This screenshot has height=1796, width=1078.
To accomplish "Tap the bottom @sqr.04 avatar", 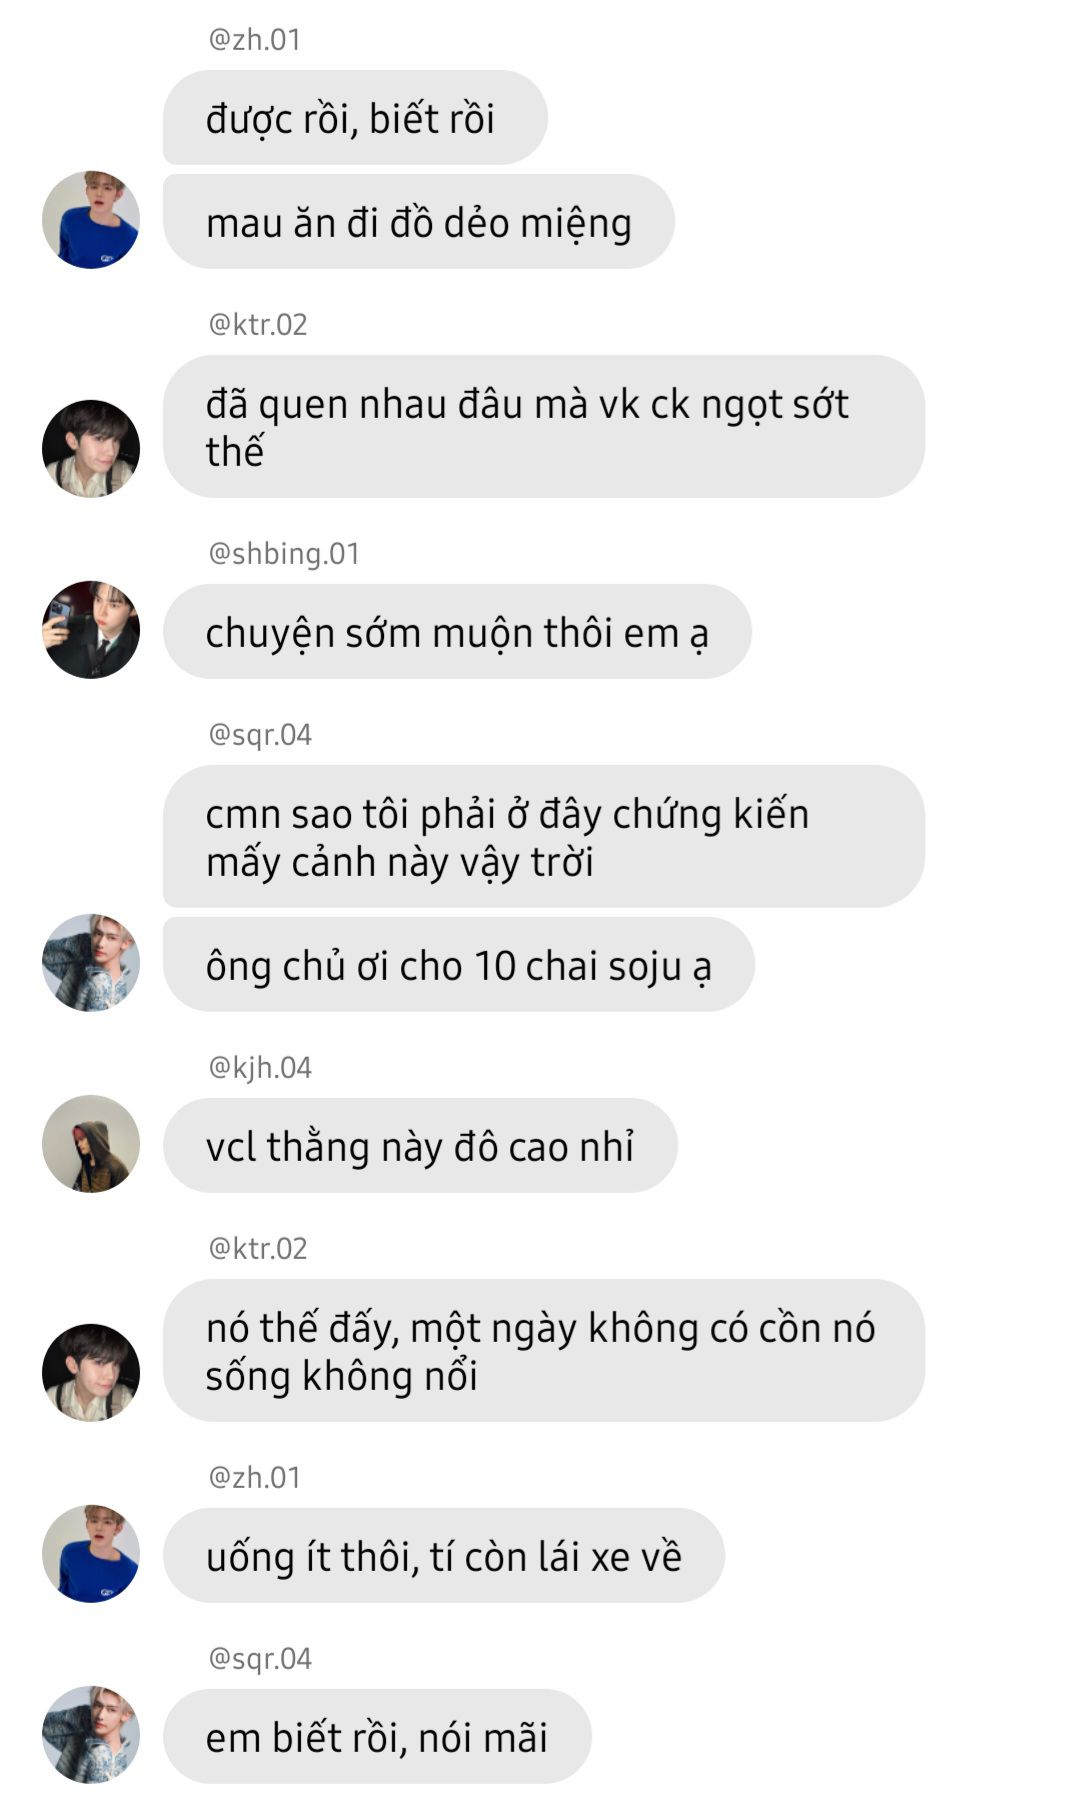I will coord(91,1735).
